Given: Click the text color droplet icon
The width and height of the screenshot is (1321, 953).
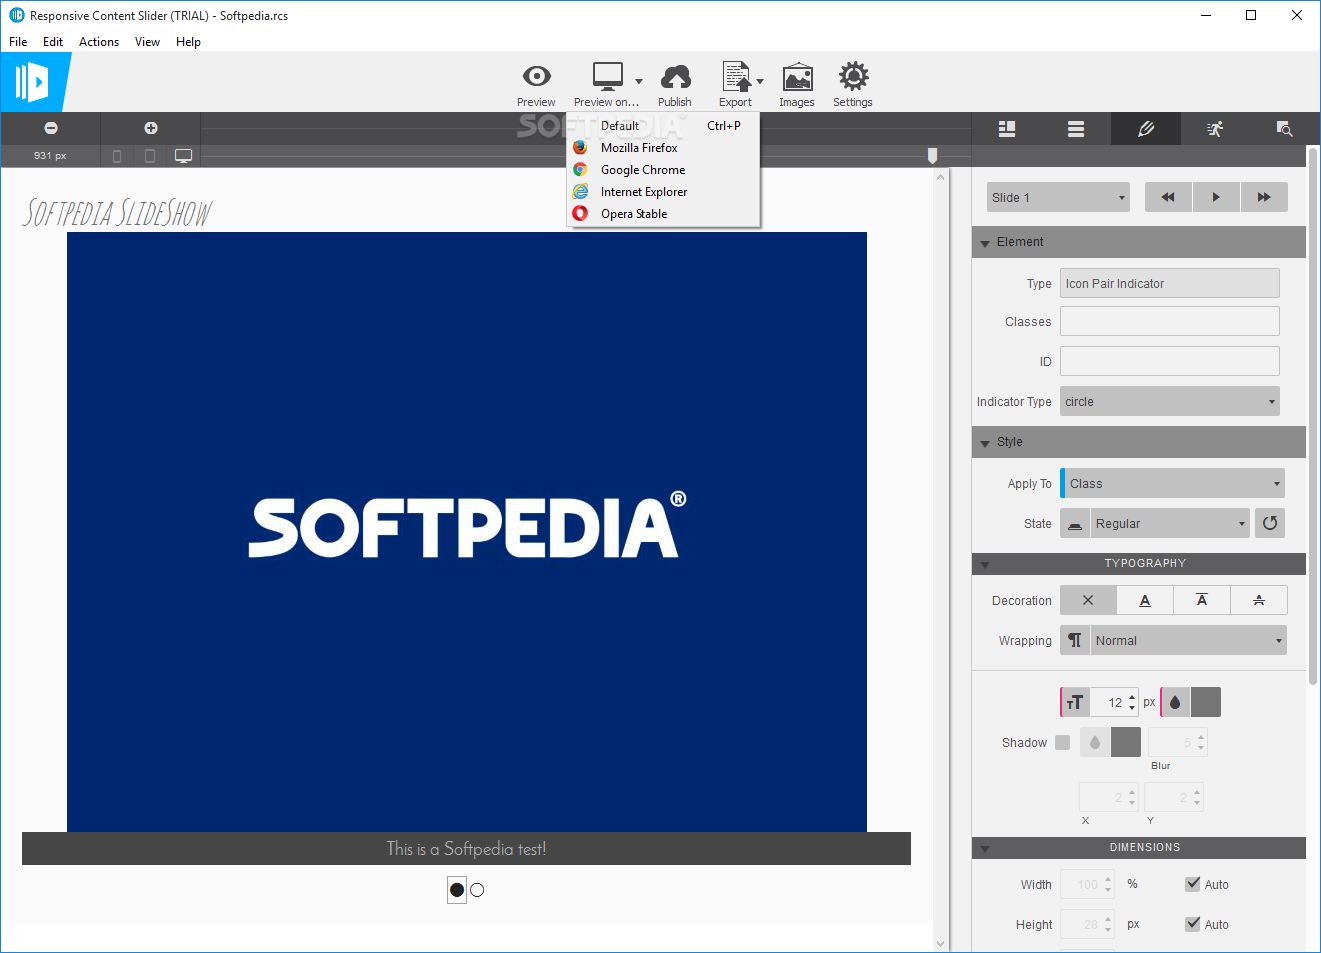Looking at the screenshot, I should [1175, 702].
